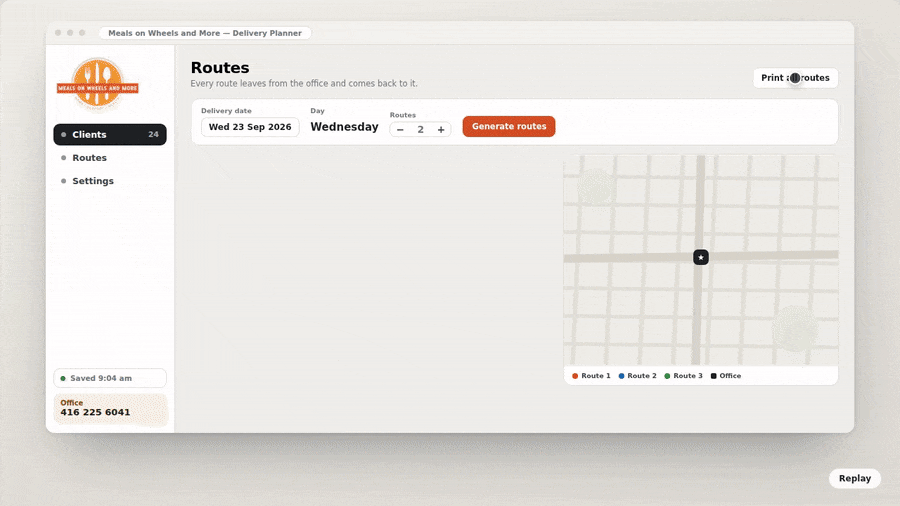Click the office phone number 416 225 6041
Screen dimensions: 900x506
(x=95, y=412)
